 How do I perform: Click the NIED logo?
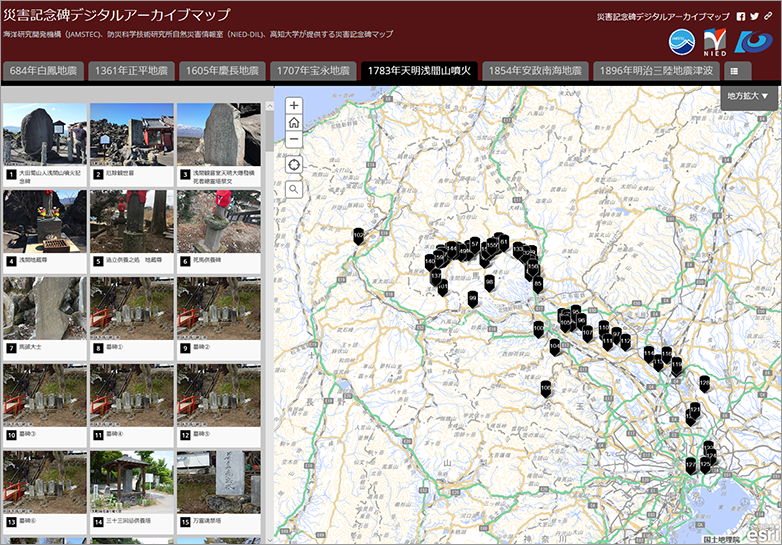(x=716, y=43)
